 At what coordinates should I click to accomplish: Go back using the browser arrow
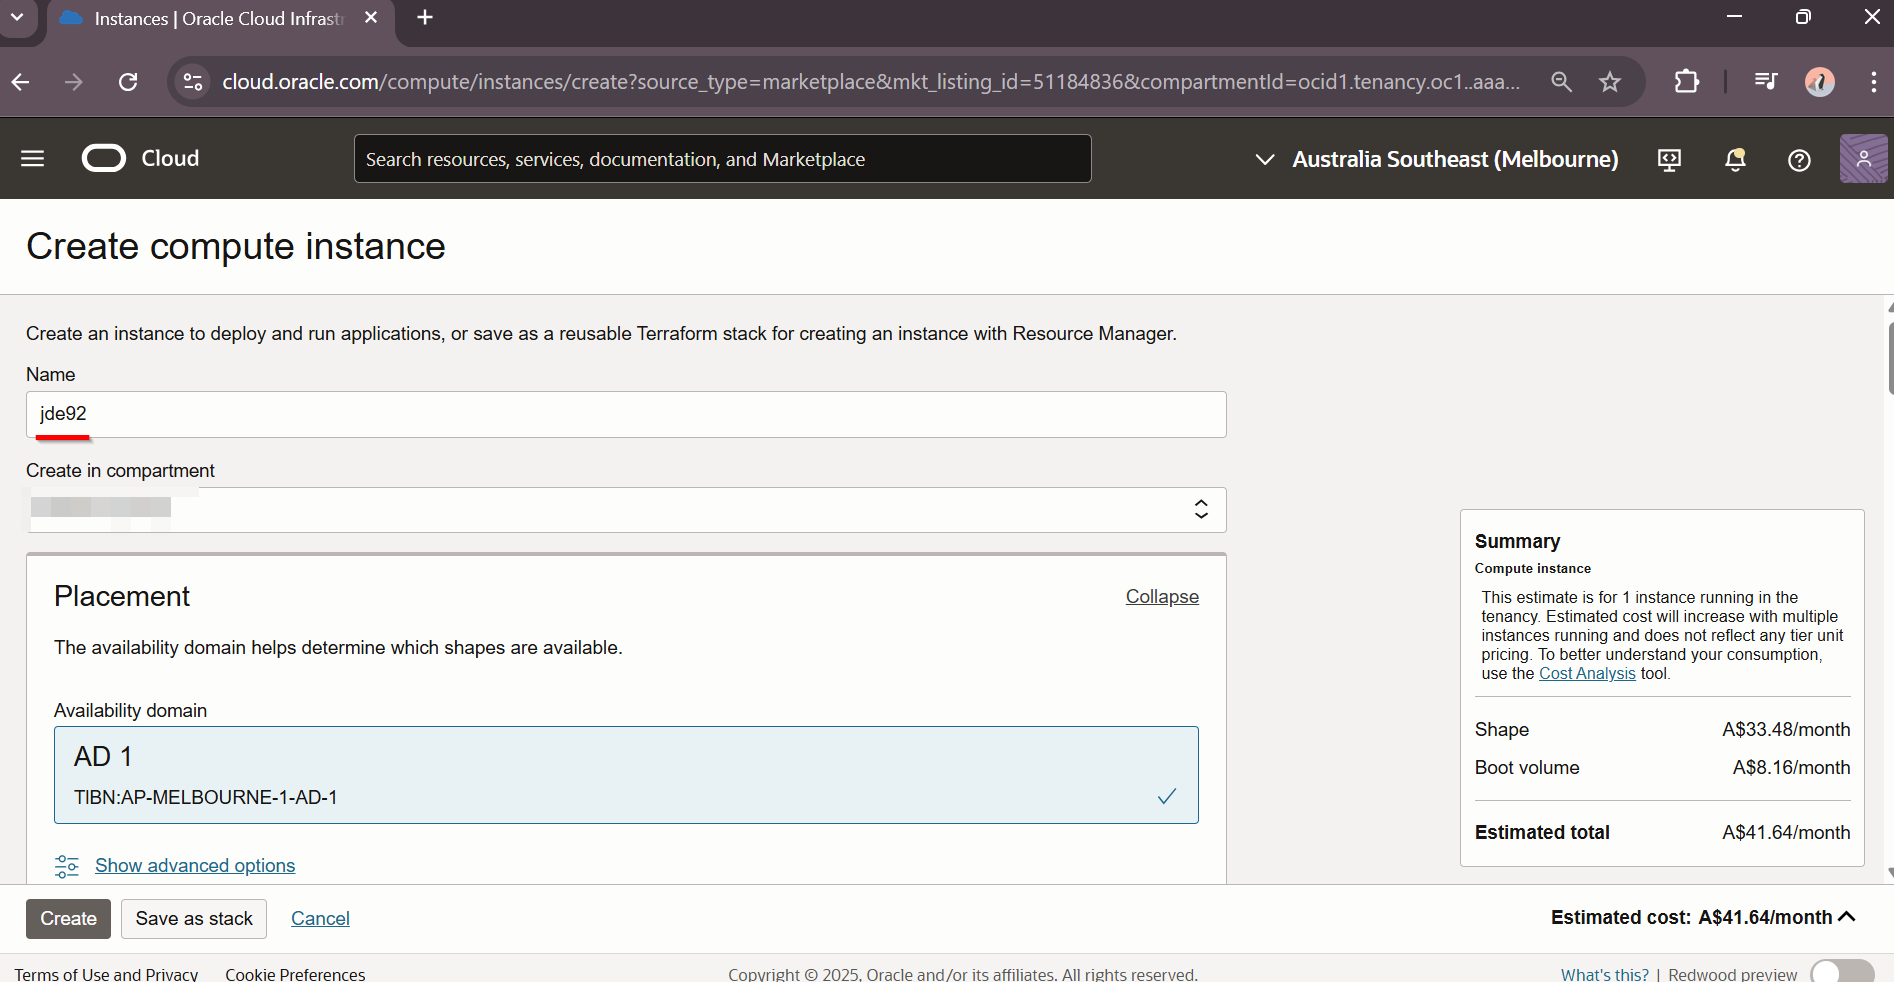click(x=21, y=82)
